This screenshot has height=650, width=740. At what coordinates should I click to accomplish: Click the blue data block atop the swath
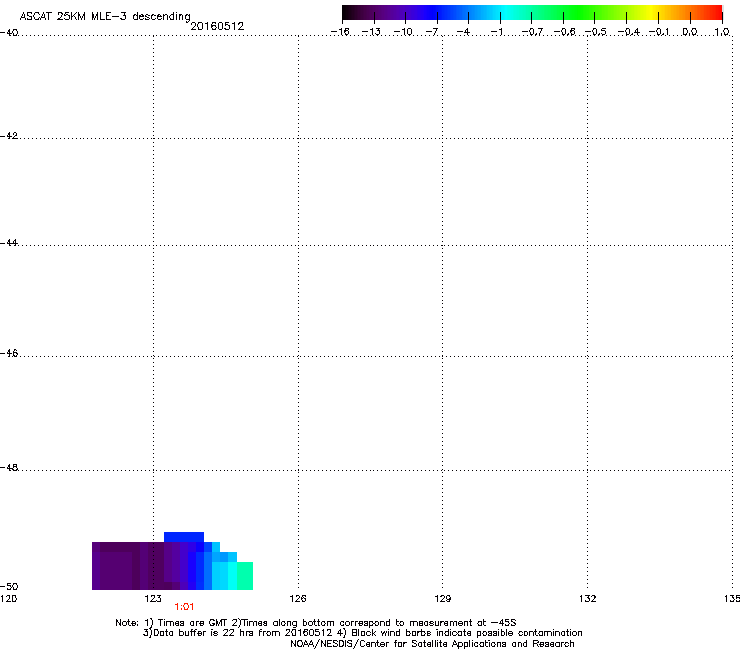[x=184, y=537]
